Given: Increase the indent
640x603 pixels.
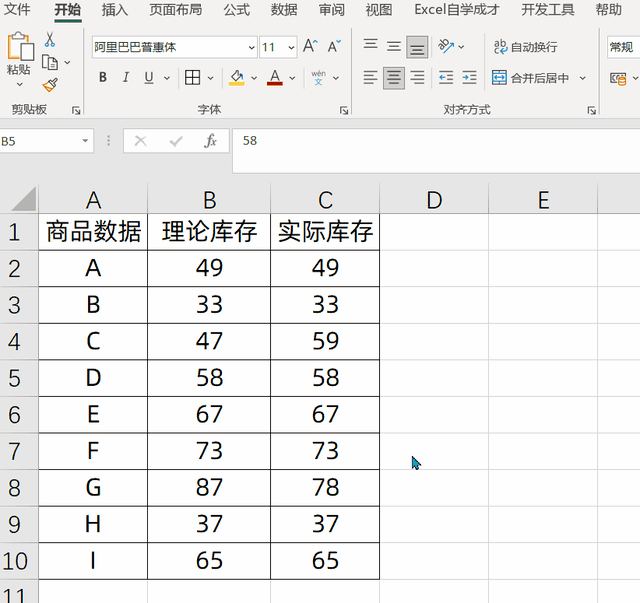Looking at the screenshot, I should click(469, 77).
